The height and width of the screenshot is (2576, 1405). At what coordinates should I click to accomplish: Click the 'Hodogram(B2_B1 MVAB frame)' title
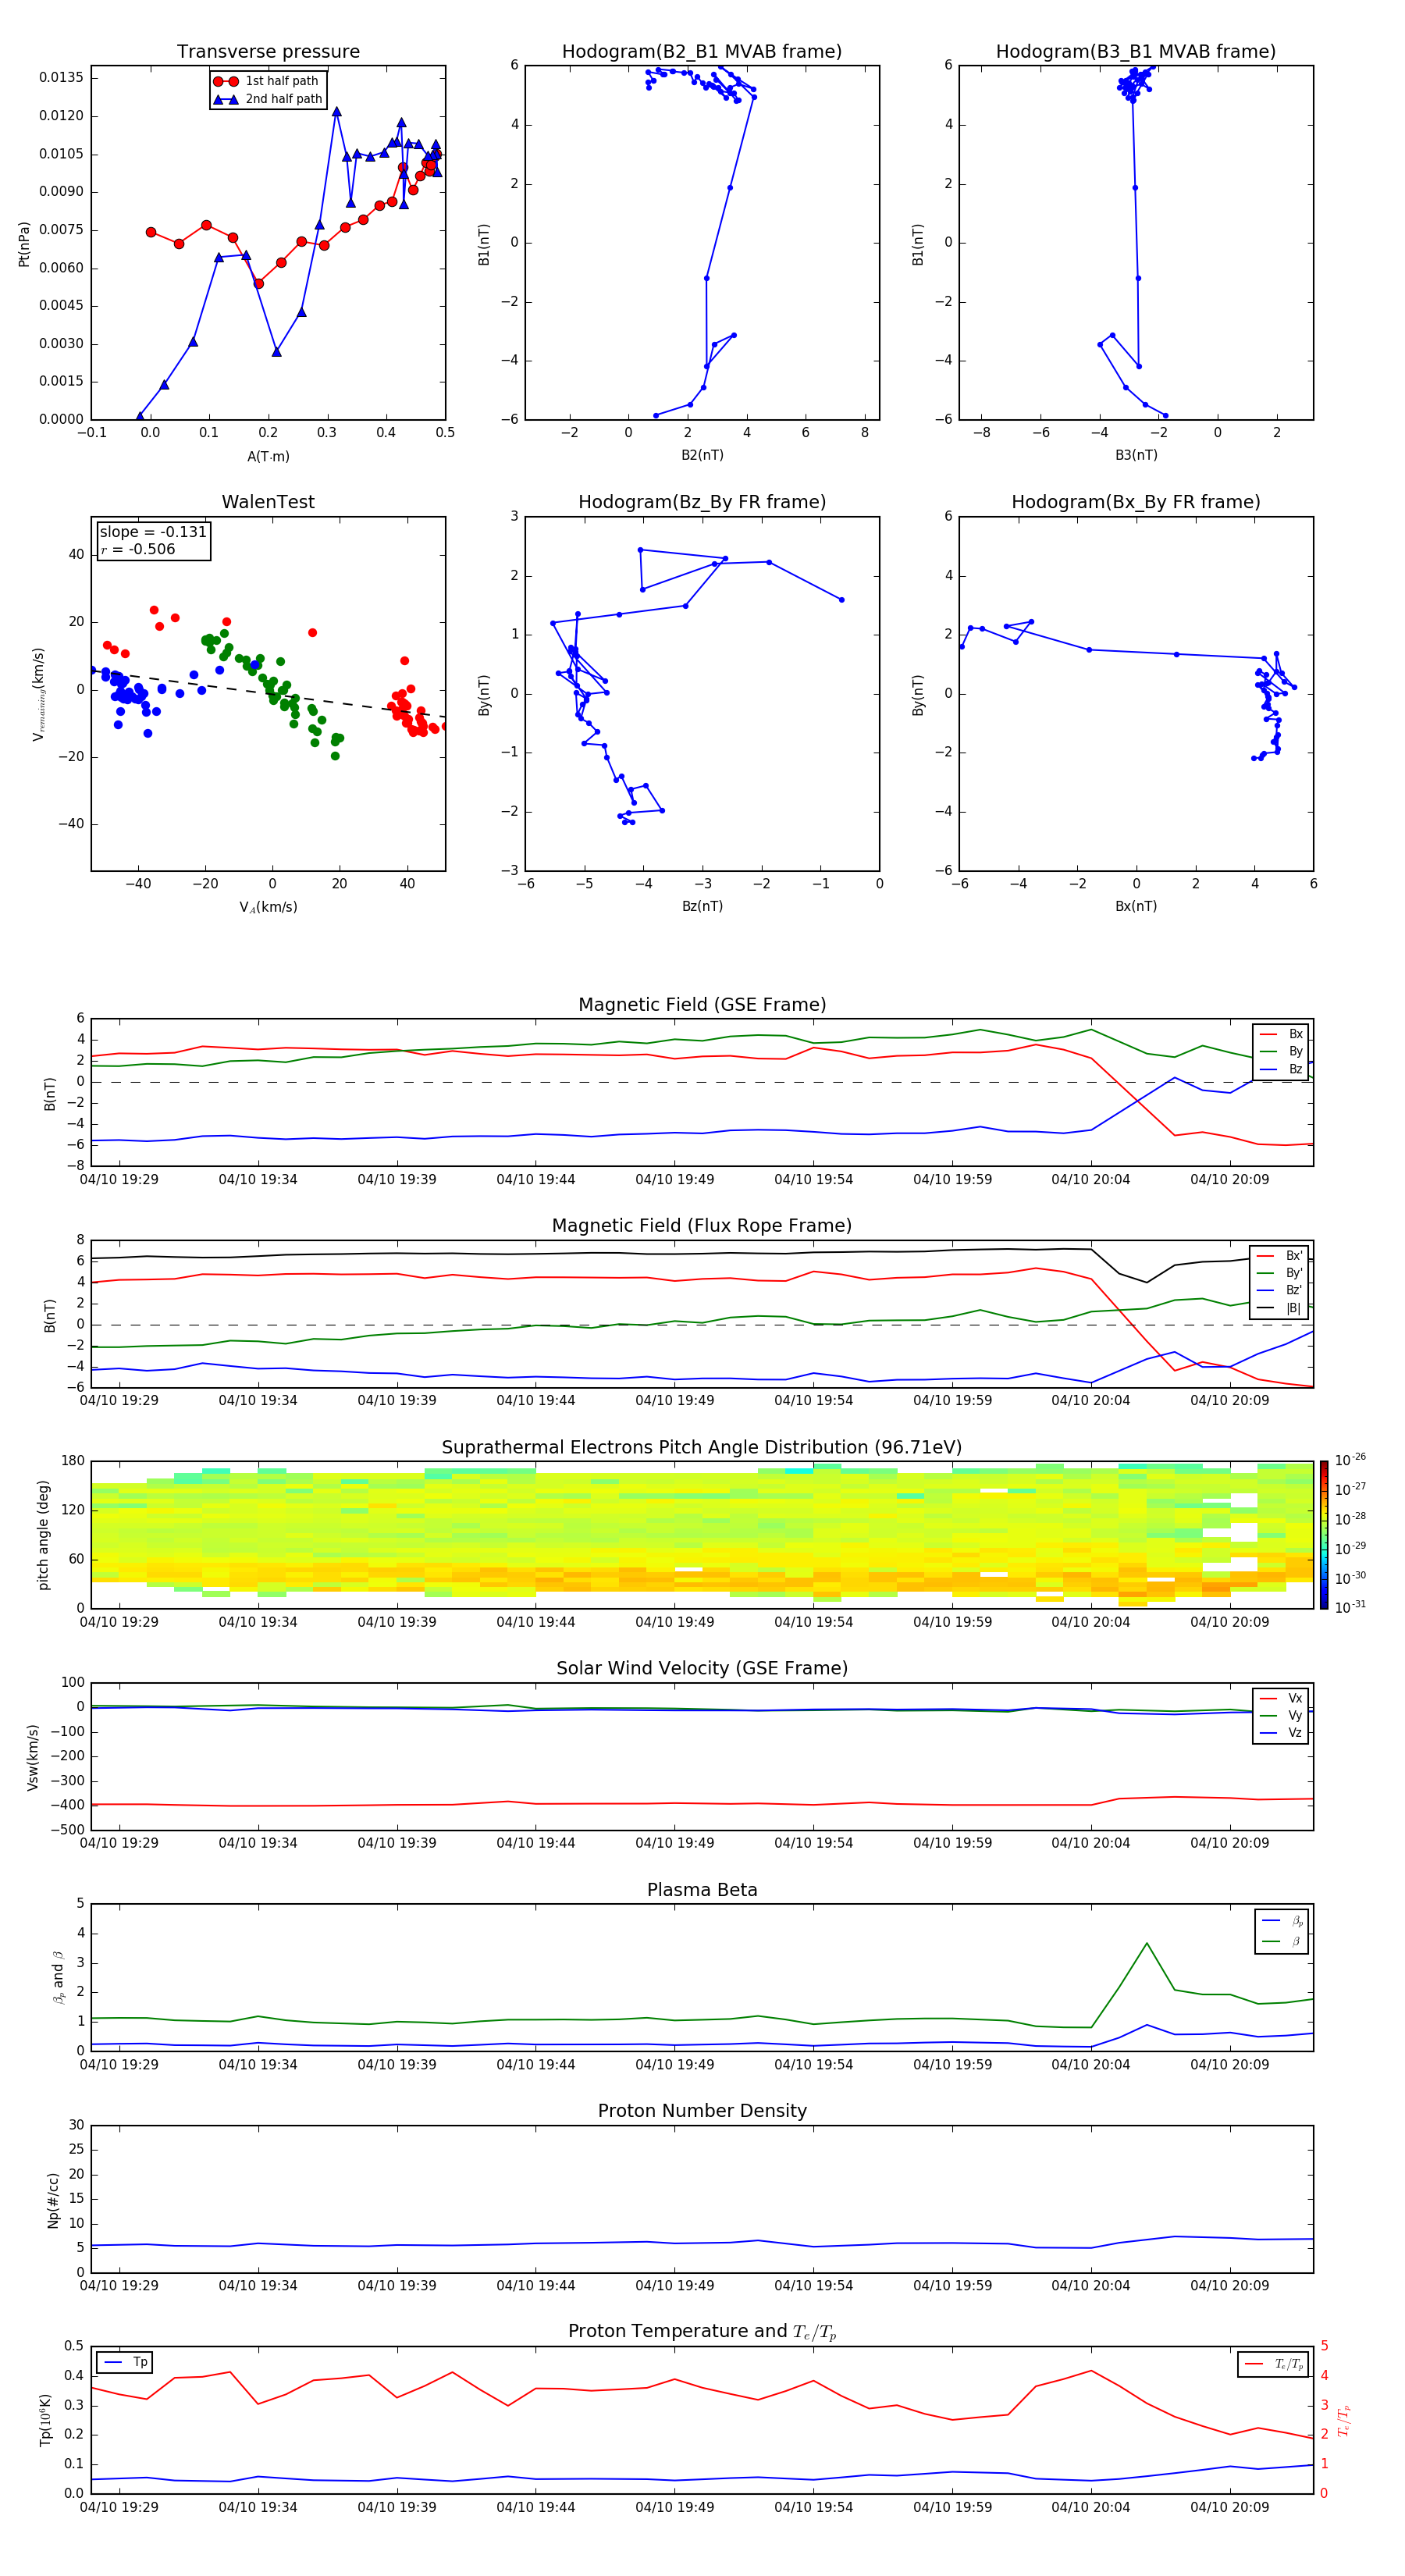tap(702, 52)
